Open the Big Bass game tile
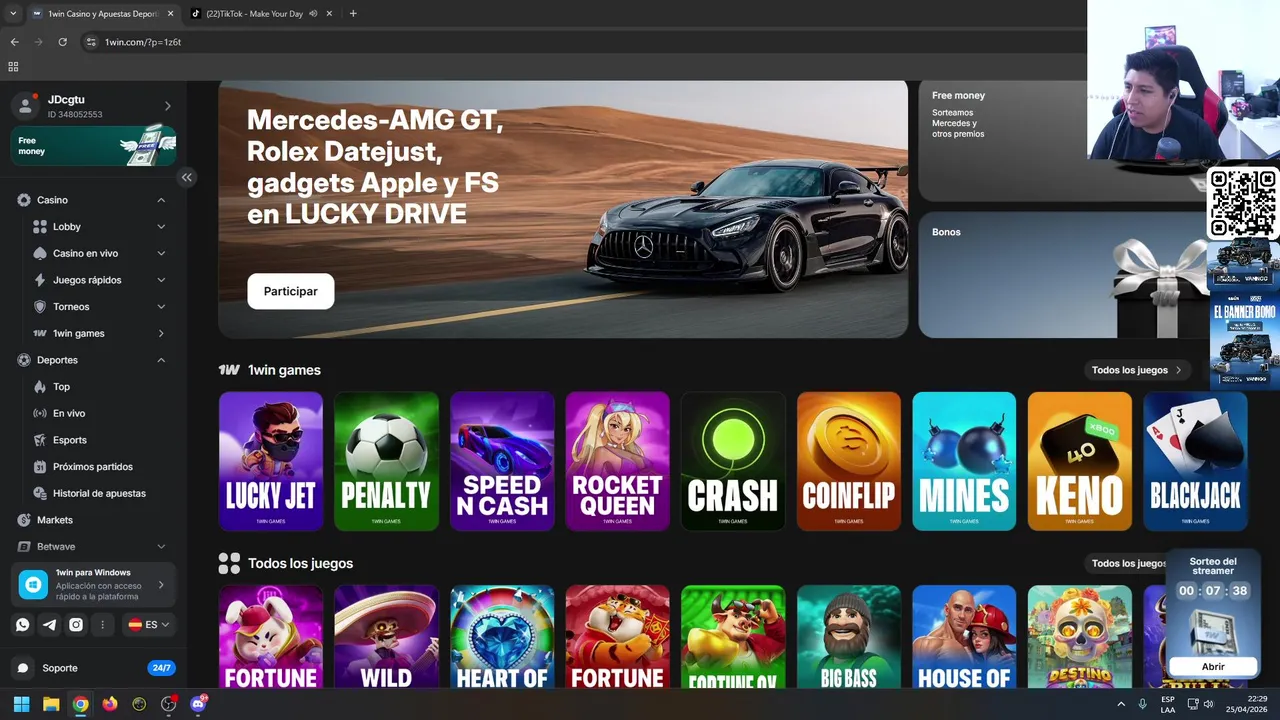The height and width of the screenshot is (720, 1280). tap(849, 637)
